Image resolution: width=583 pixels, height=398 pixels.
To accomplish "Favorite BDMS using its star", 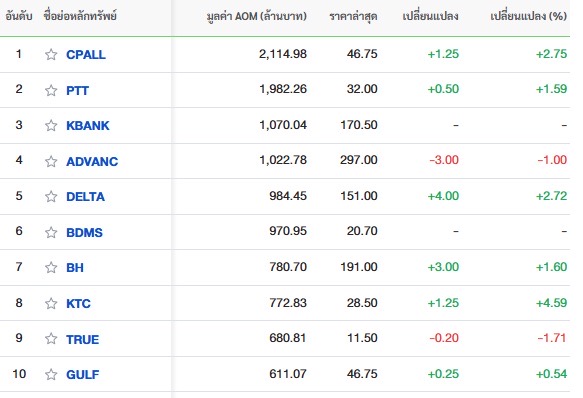I will (x=51, y=232).
